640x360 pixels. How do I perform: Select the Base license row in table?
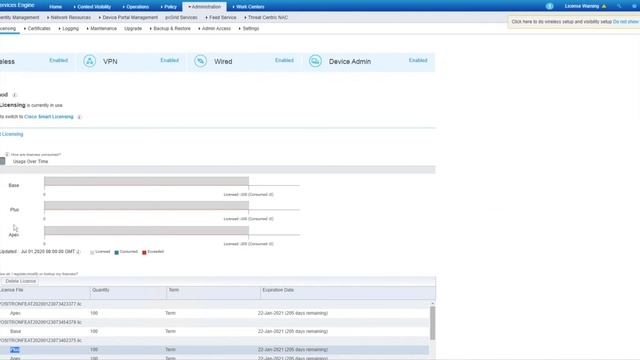click(214, 331)
